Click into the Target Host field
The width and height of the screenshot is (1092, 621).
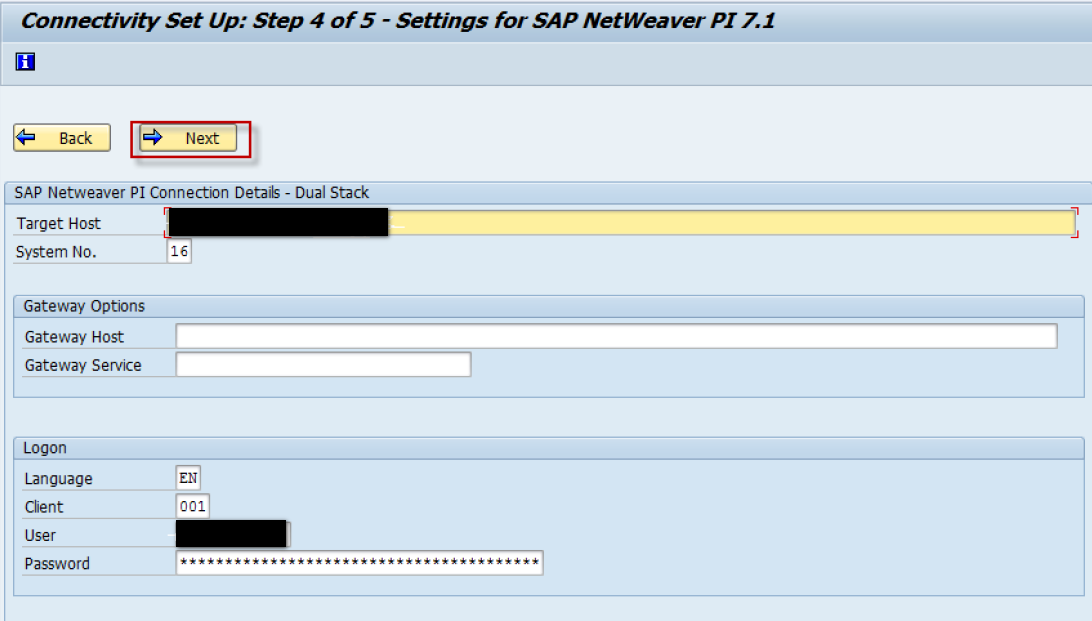(621, 223)
